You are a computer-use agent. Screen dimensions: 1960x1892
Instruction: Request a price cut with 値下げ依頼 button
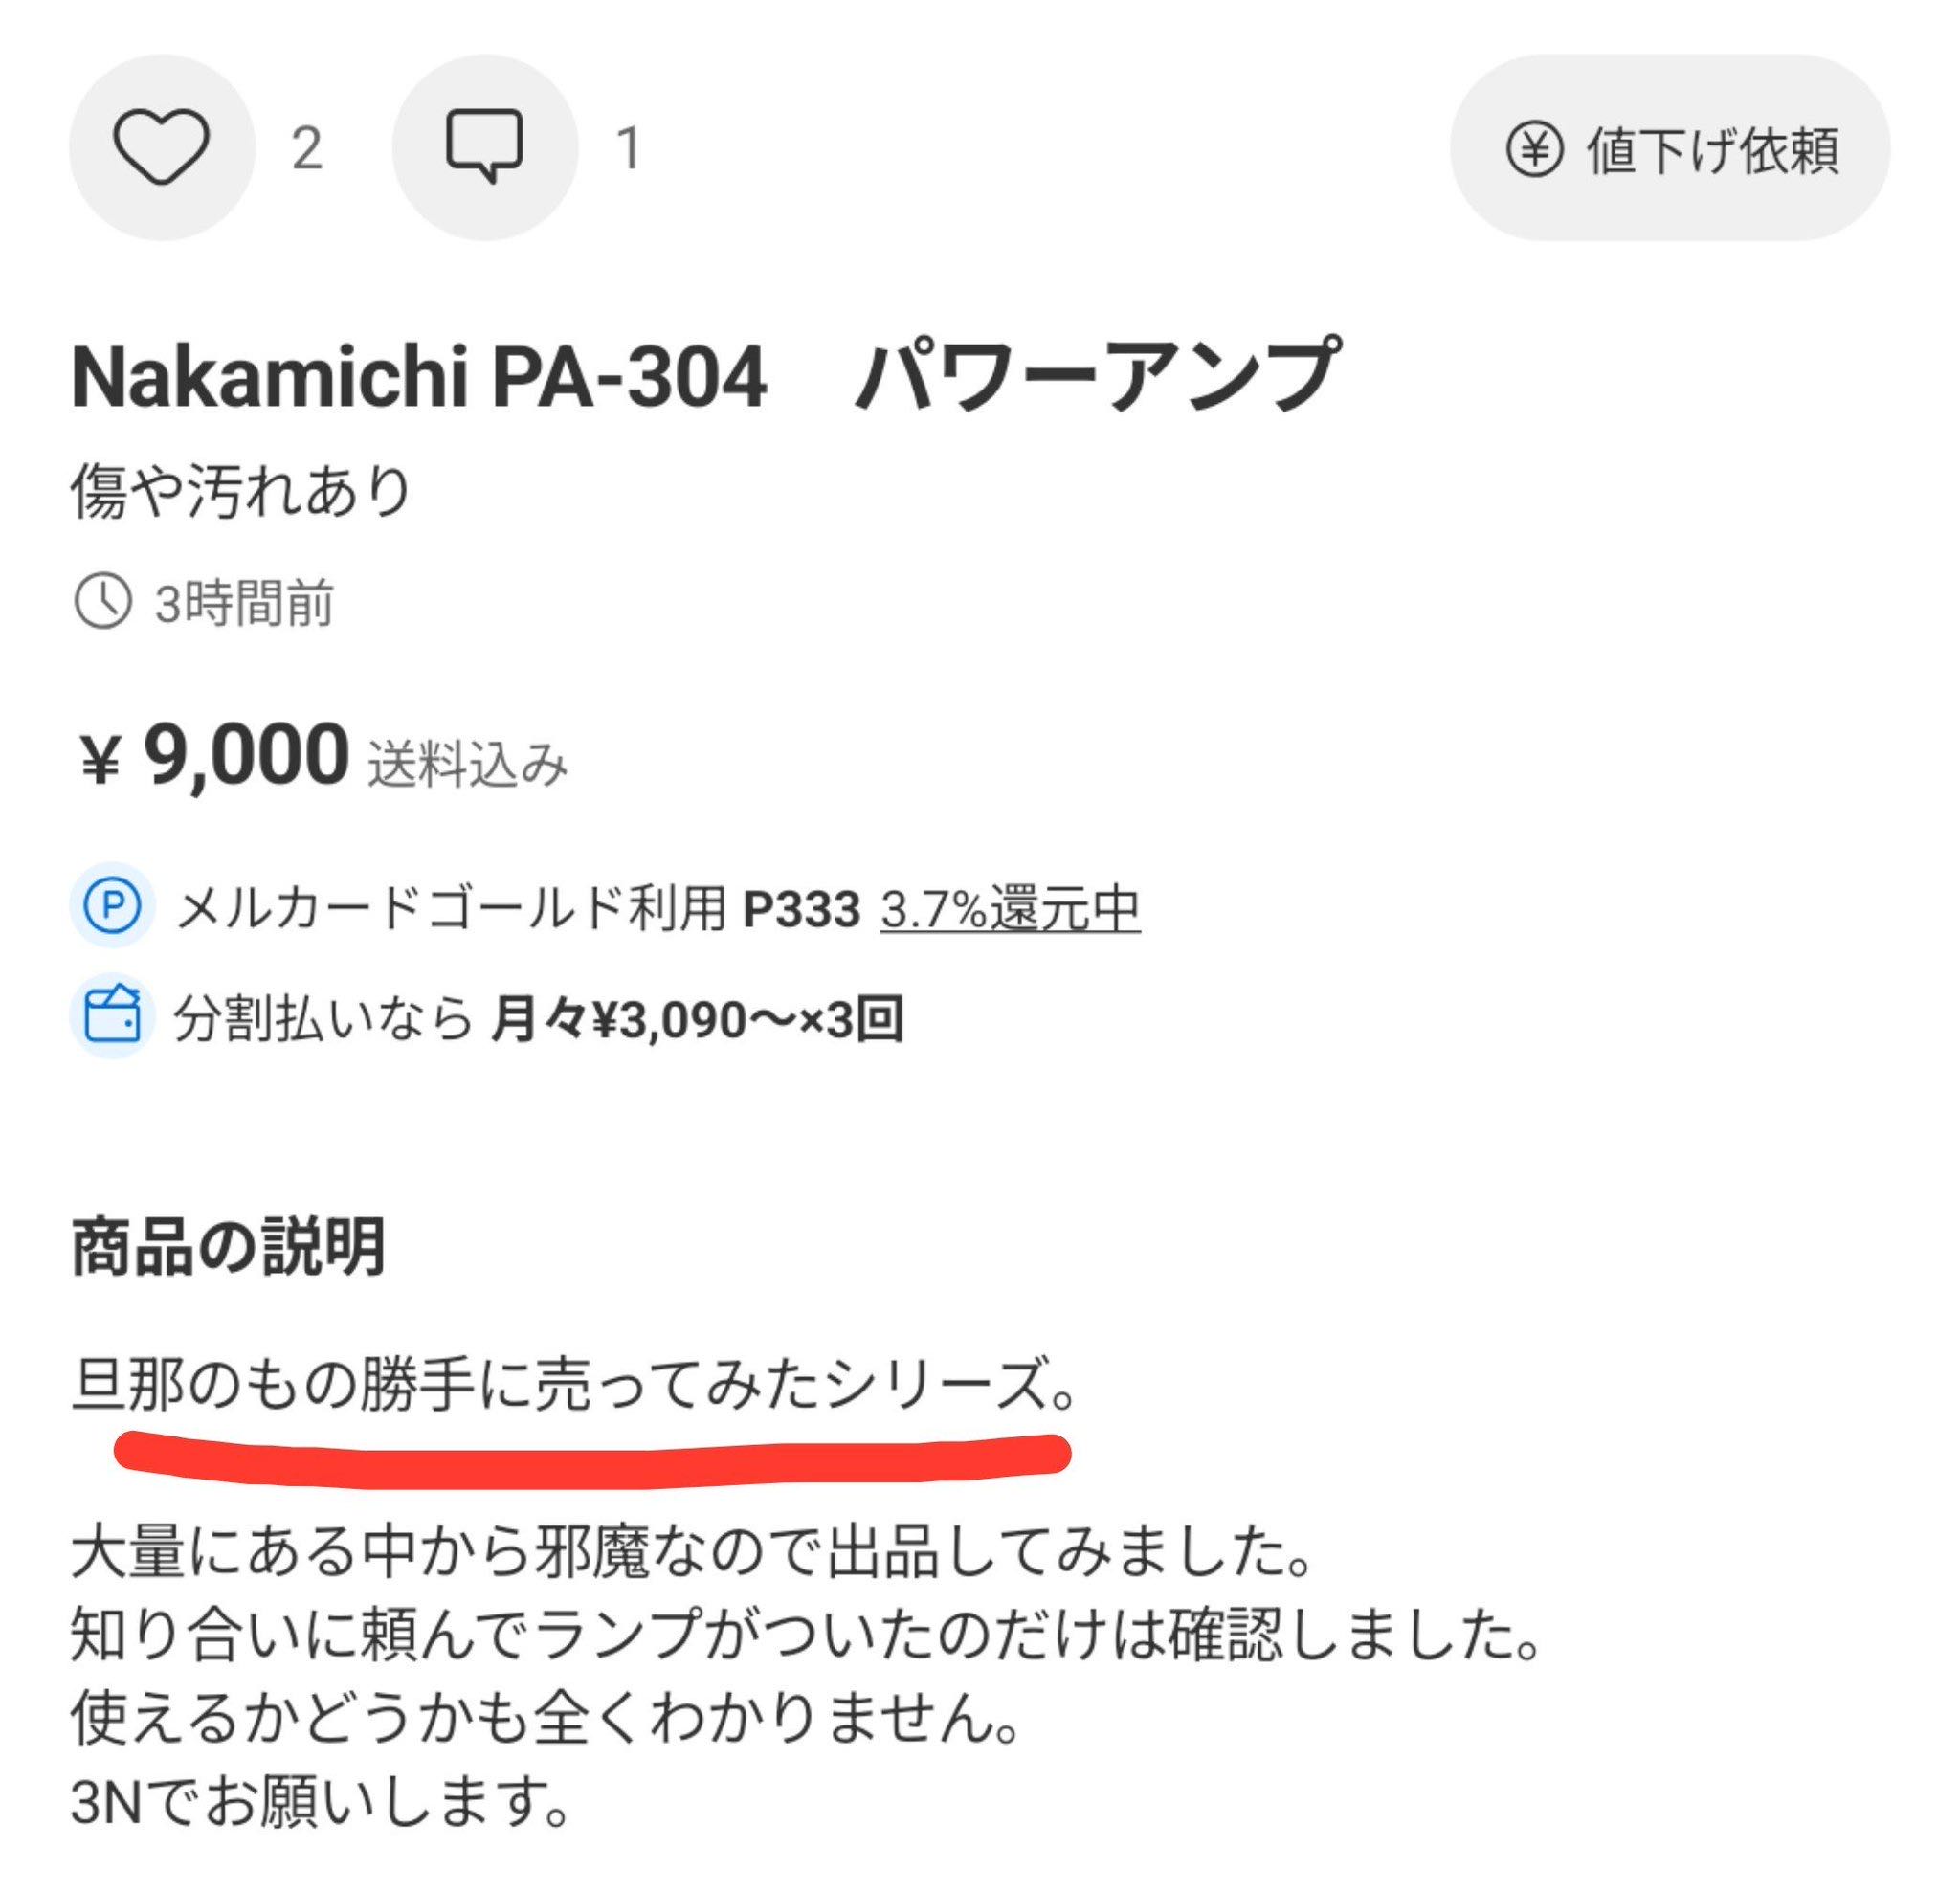pyautogui.click(x=1670, y=148)
